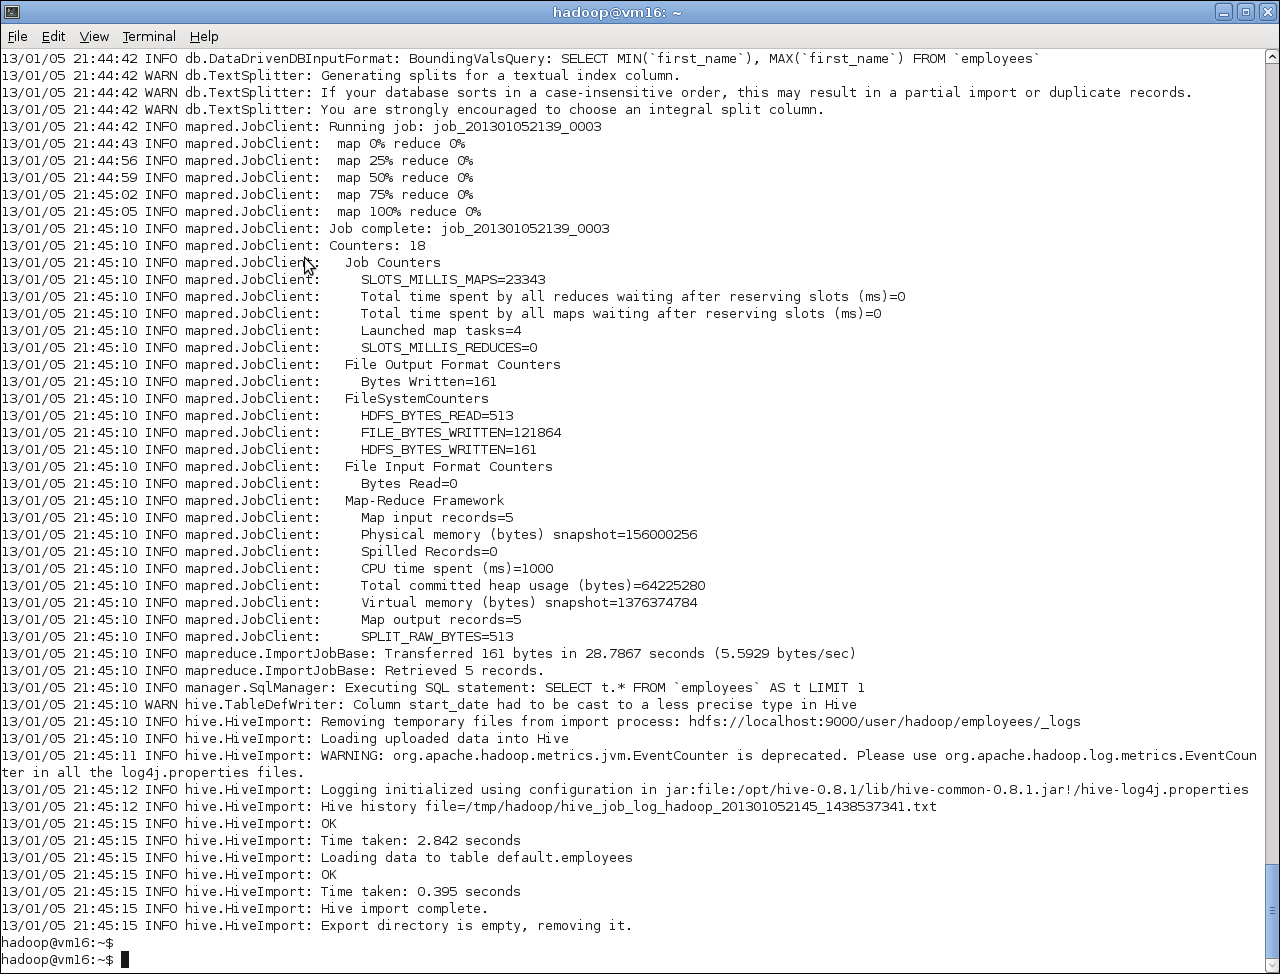Click the scrollbar up arrow

point(1272,57)
